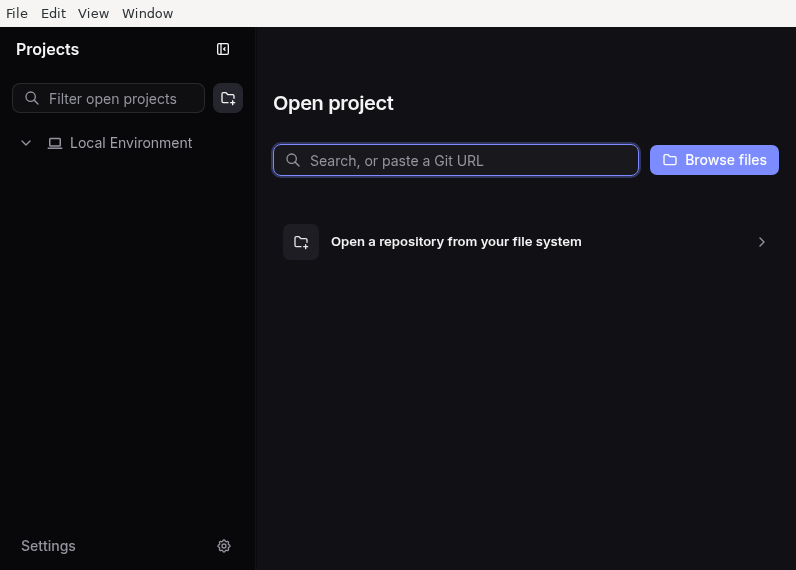Click magnifier icon in Filter open projects
Image resolution: width=796 pixels, height=570 pixels.
pos(32,98)
